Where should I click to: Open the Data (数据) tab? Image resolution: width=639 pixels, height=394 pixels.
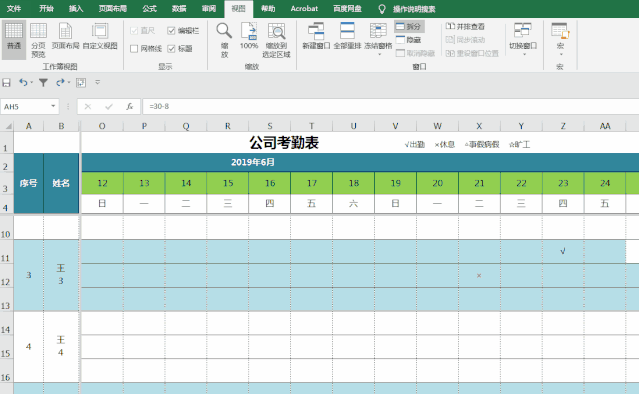tap(179, 9)
